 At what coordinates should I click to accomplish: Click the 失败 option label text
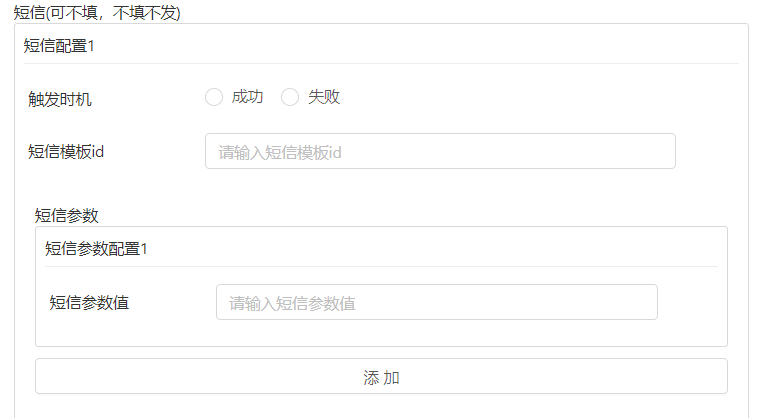coord(324,97)
